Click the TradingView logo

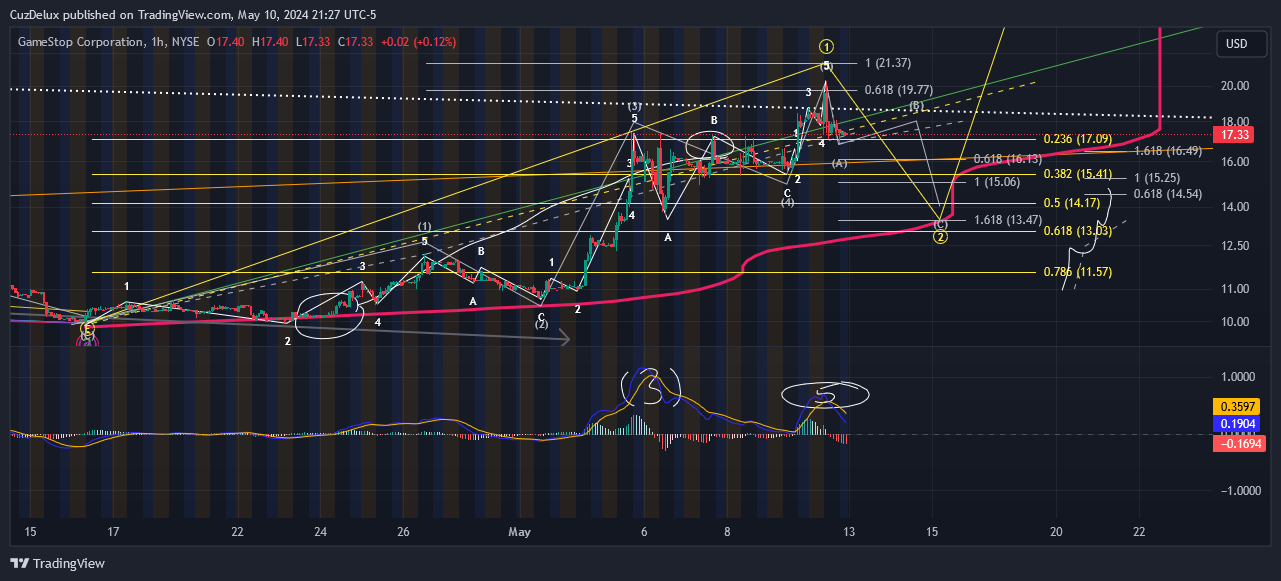(x=57, y=563)
